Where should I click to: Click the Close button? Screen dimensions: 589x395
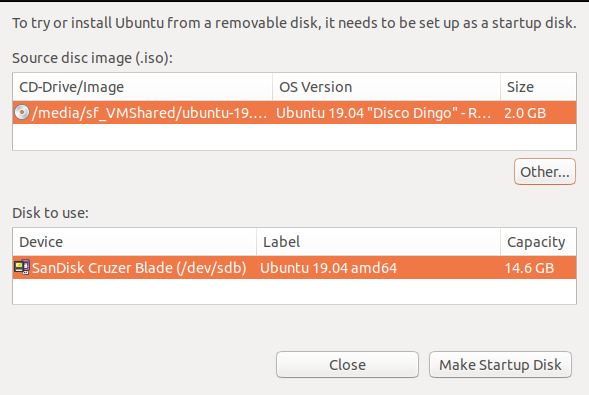click(x=347, y=364)
